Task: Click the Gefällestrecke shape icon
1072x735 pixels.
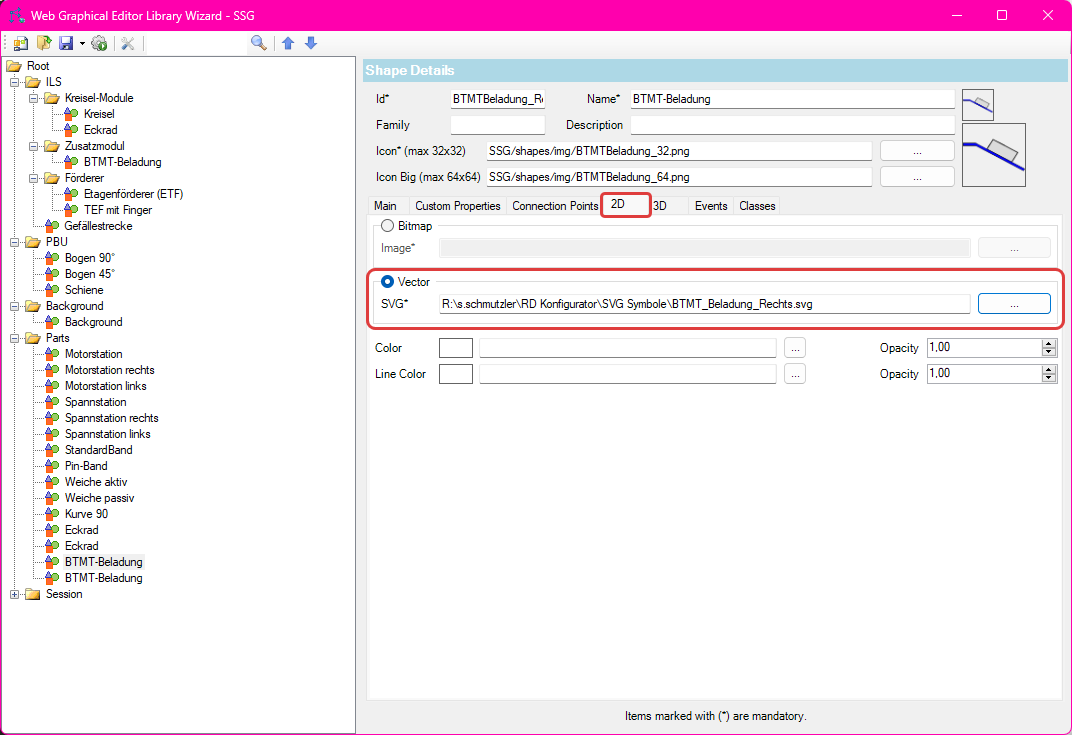Action: (x=52, y=226)
